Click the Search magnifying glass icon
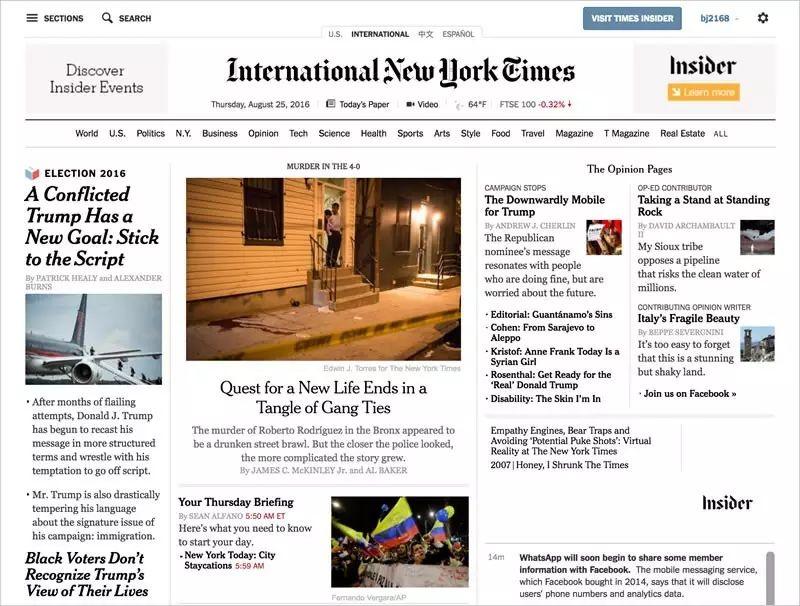The width and height of the screenshot is (800, 606). click(107, 18)
